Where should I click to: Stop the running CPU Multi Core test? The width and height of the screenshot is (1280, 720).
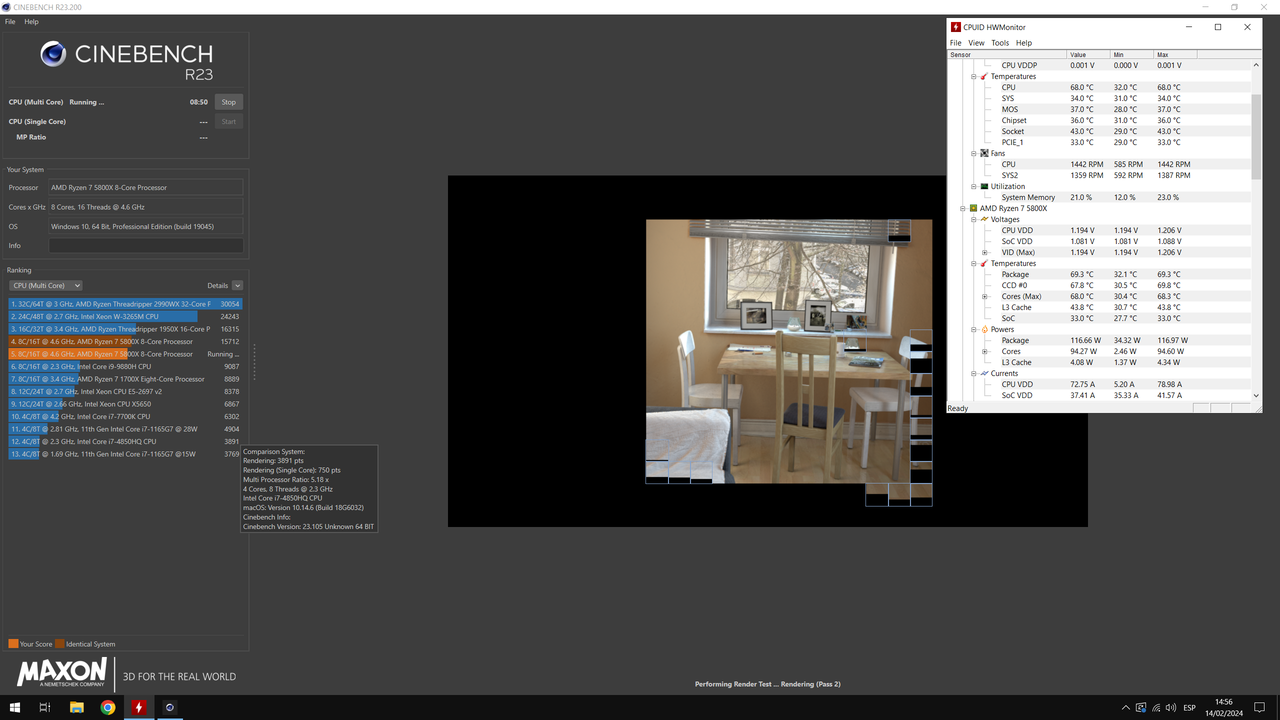pyautogui.click(x=229, y=102)
